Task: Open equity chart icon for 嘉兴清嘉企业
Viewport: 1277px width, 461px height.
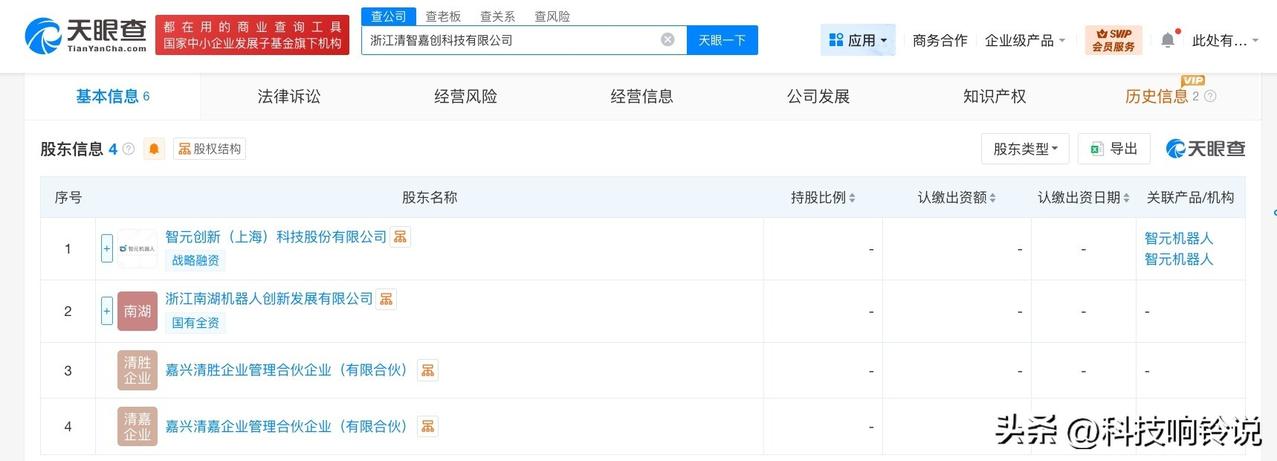Action: [427, 426]
